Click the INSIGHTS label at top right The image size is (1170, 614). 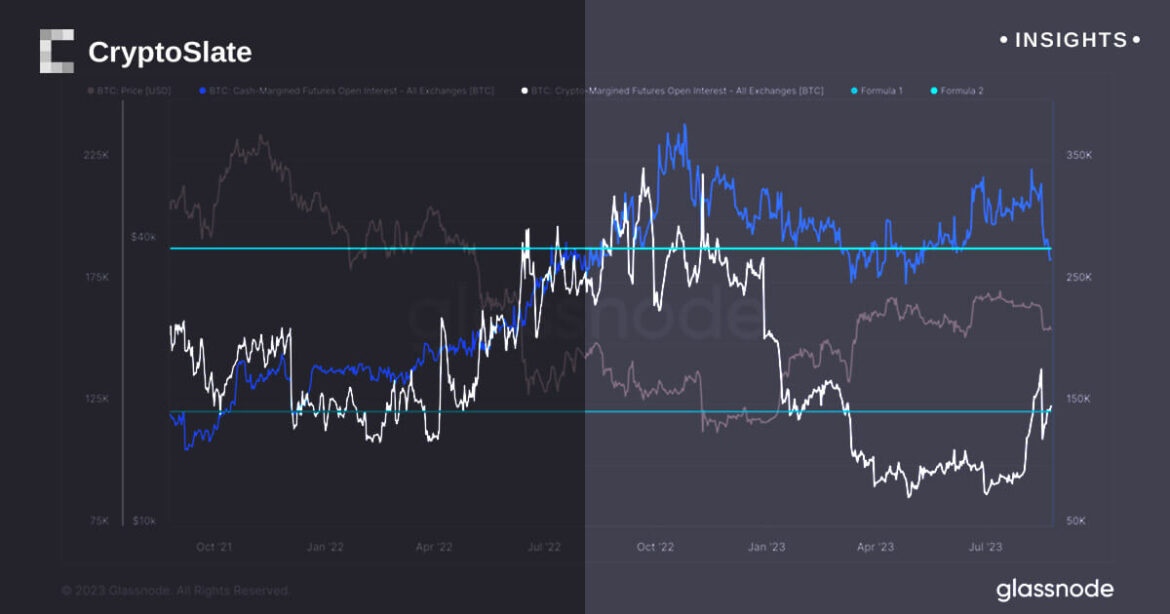tap(1071, 41)
